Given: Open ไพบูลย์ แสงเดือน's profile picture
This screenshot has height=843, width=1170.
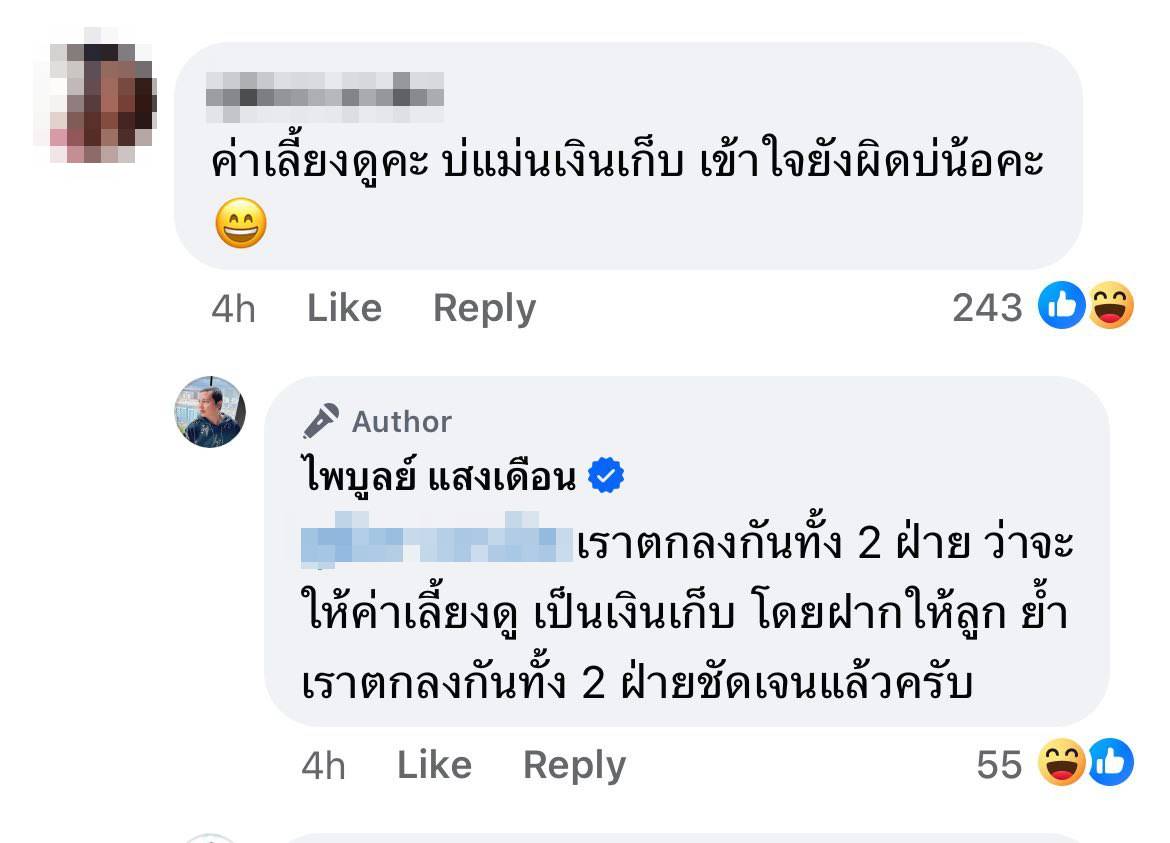Looking at the screenshot, I should tap(210, 413).
